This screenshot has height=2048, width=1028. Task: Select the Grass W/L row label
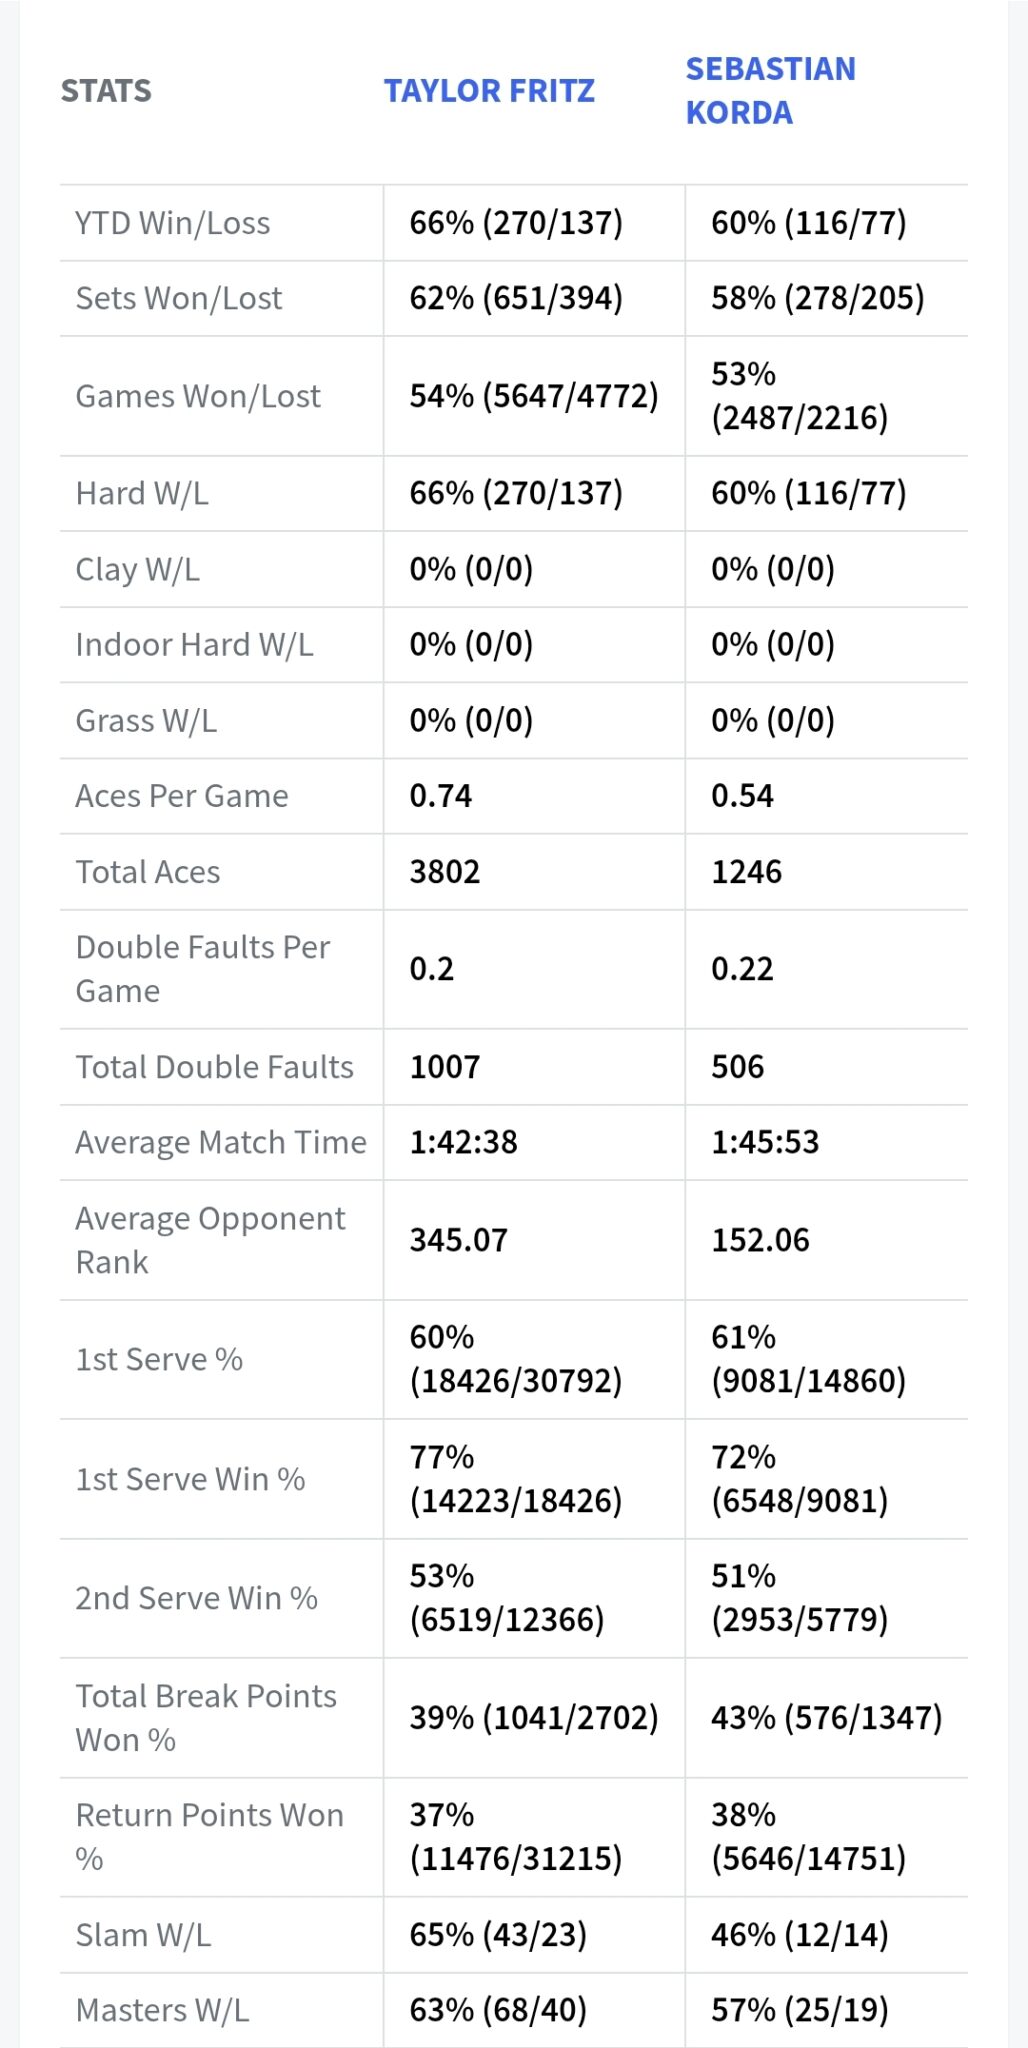[146, 721]
